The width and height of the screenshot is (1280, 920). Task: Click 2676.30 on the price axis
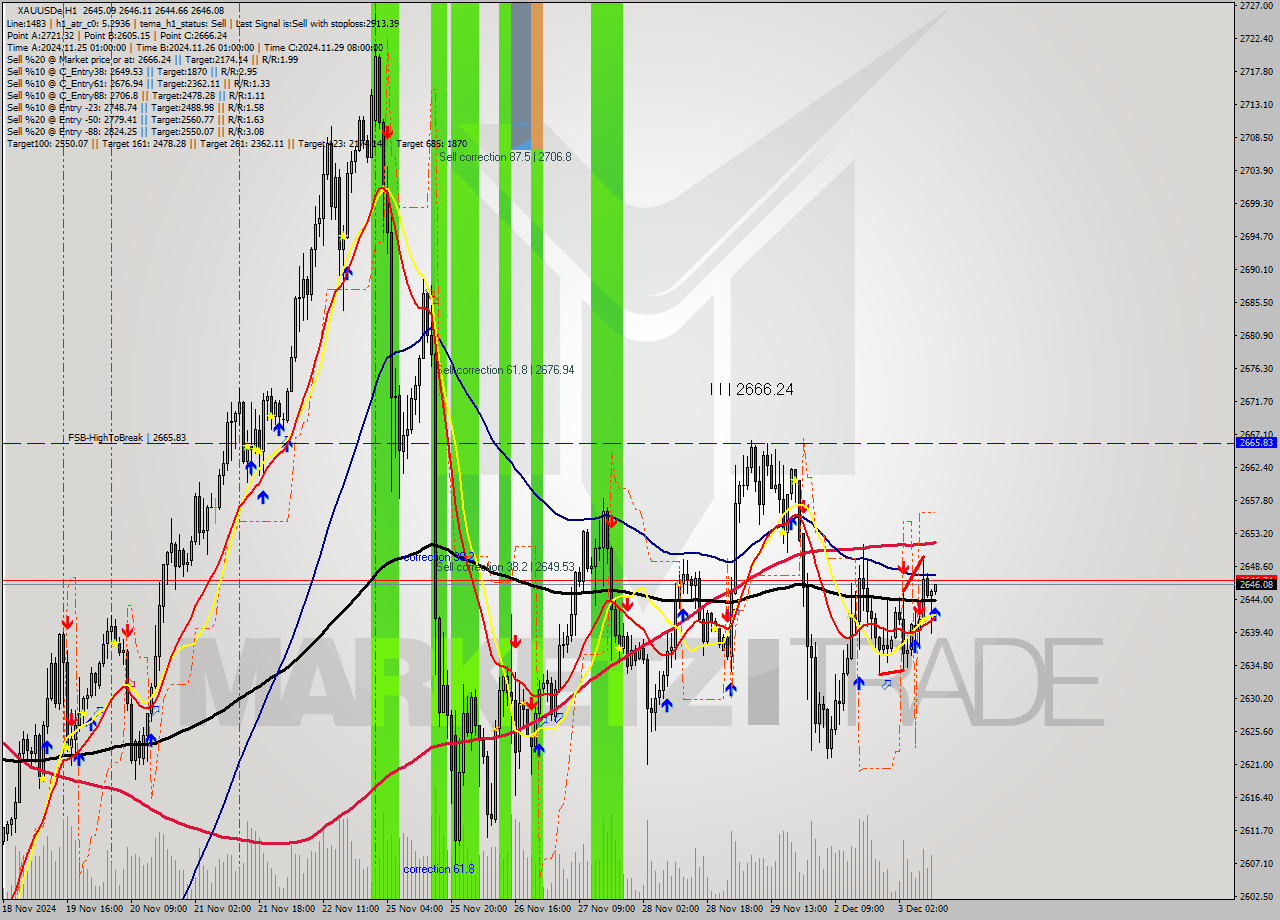(1255, 368)
